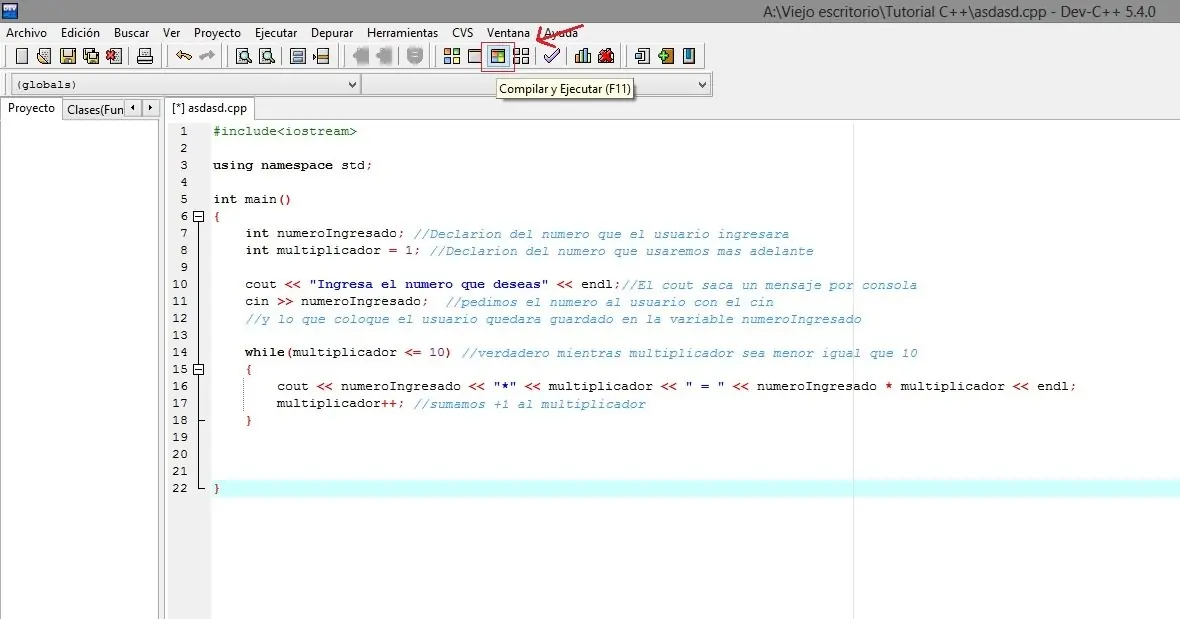Open the Herramientas menu
Image resolution: width=1180 pixels, height=619 pixels.
pos(402,33)
